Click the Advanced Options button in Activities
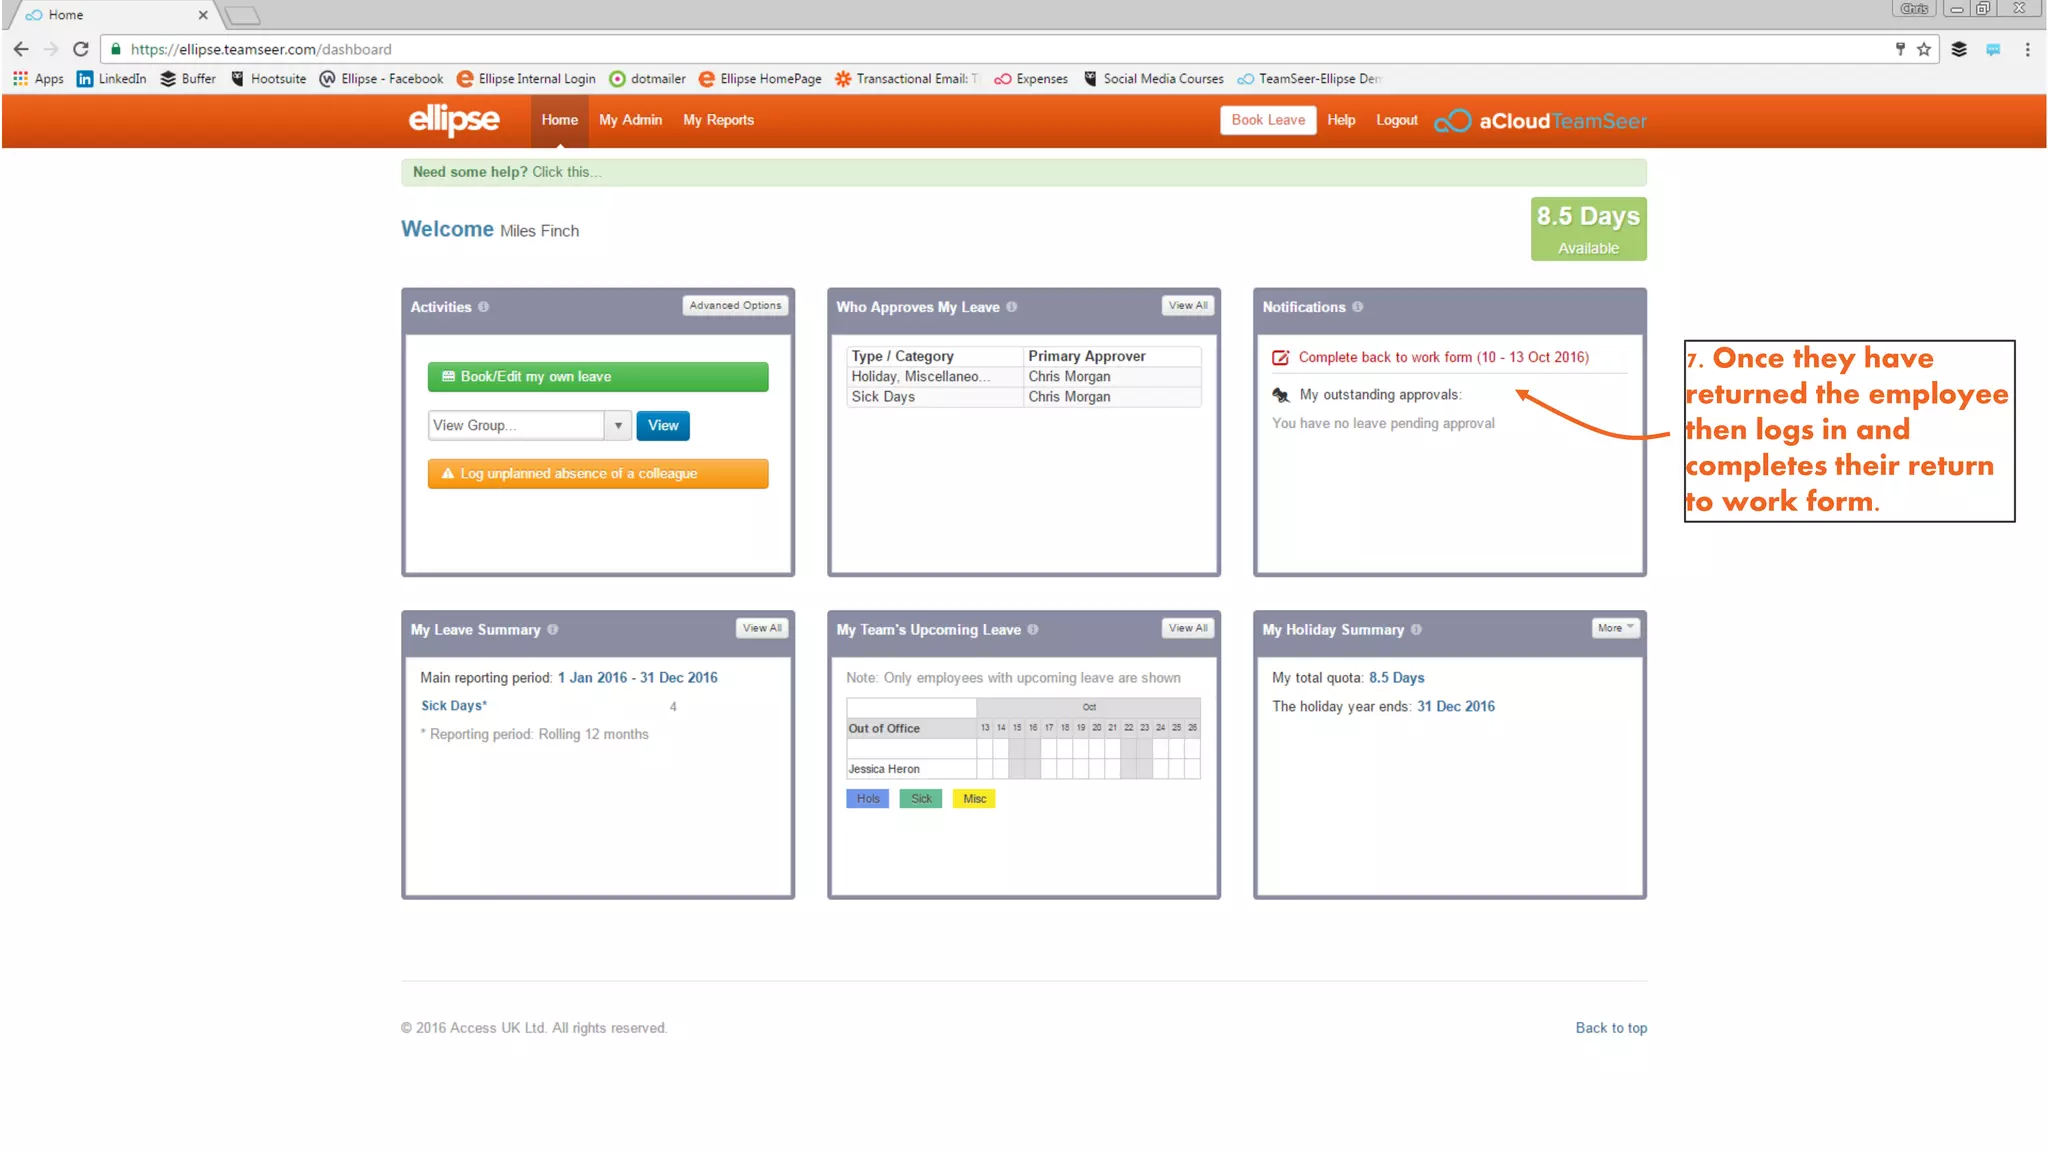 735,306
